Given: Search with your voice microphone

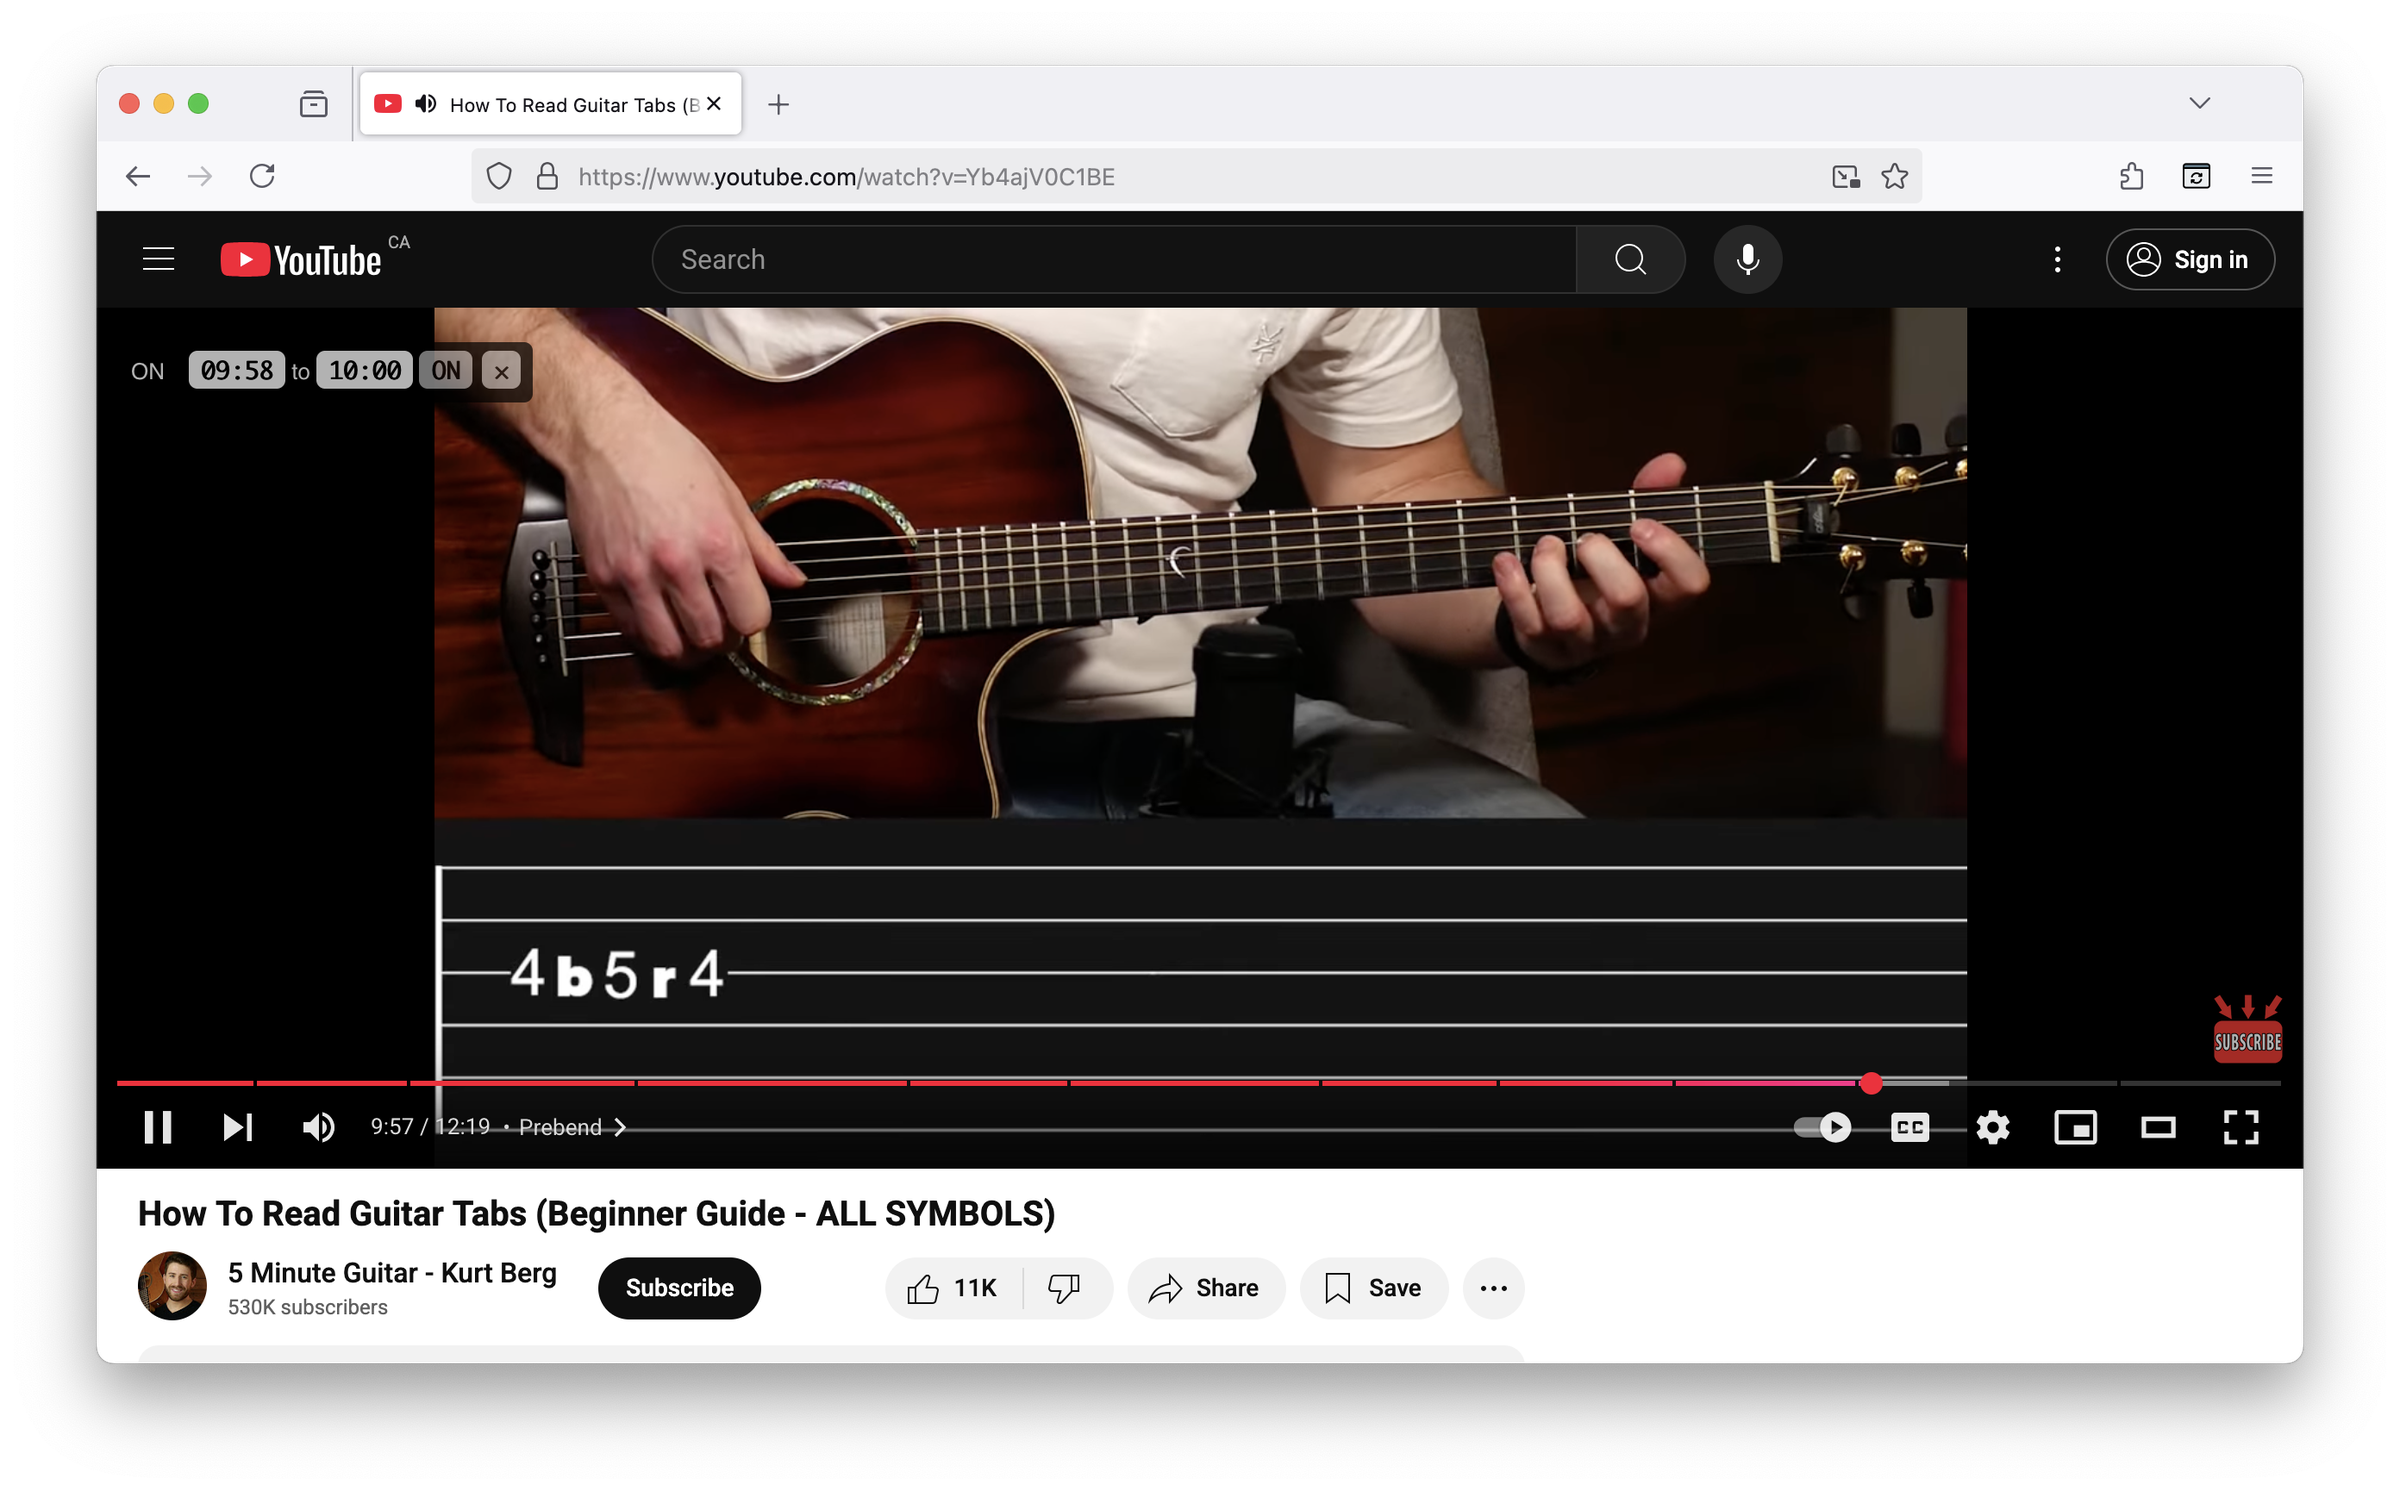Looking at the screenshot, I should tap(1747, 259).
